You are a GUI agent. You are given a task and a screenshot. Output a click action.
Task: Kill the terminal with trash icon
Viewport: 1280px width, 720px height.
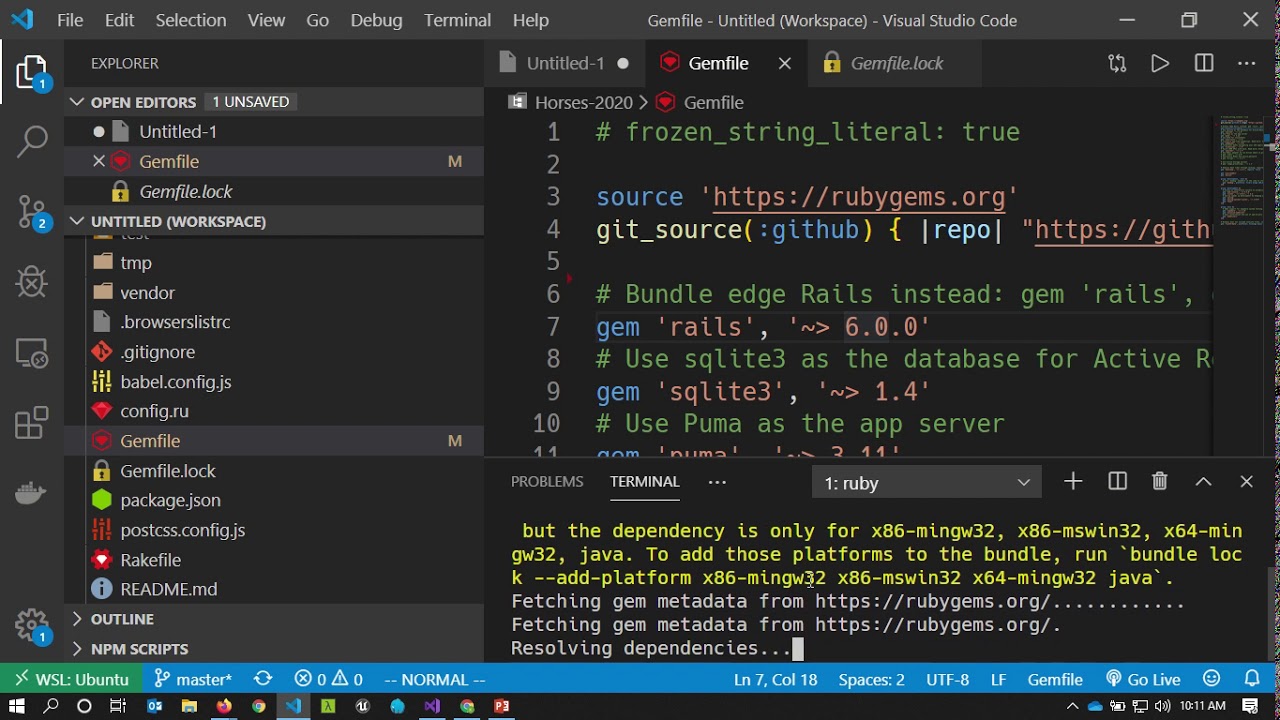click(1160, 482)
